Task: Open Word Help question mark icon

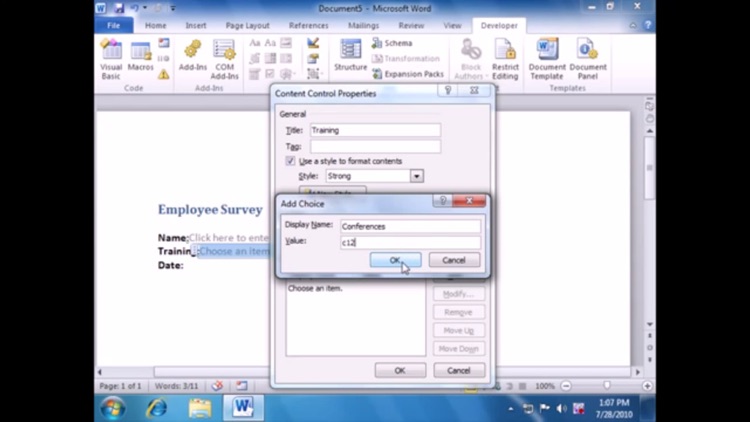Action: click(x=648, y=25)
